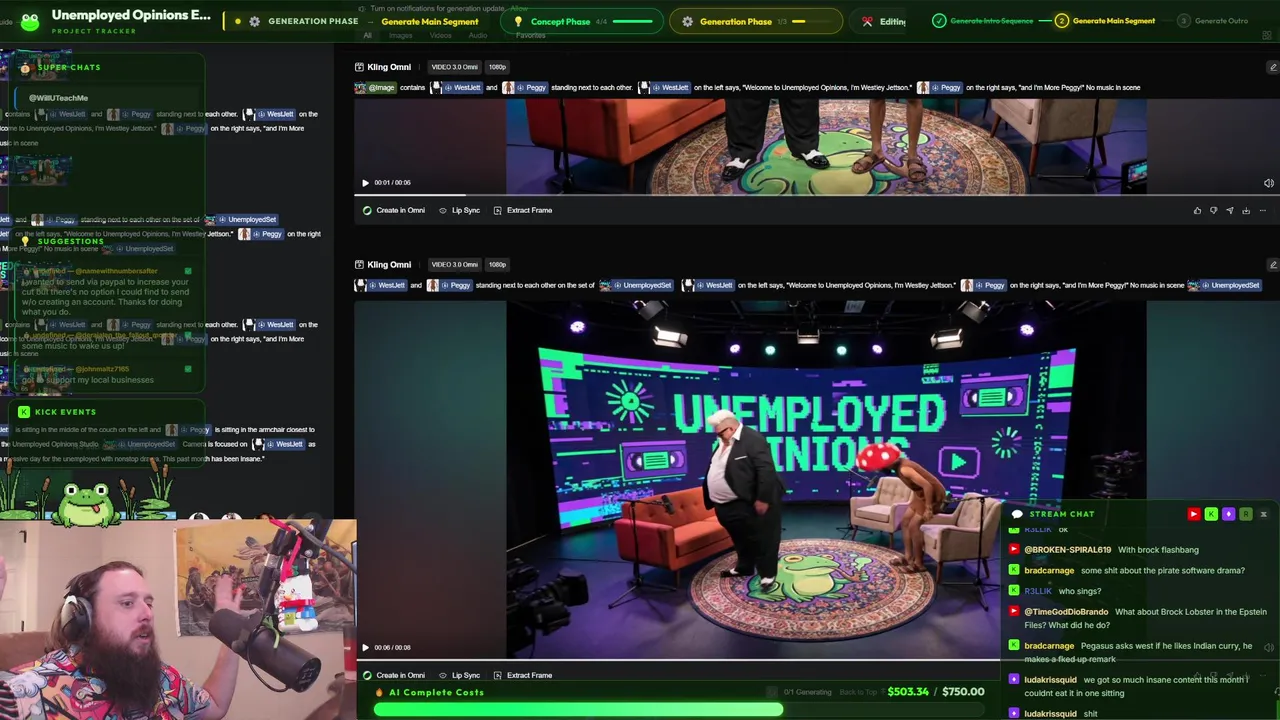This screenshot has height=720, width=1280.
Task: Click the @Image tag in first prompt
Action: [x=376, y=88]
